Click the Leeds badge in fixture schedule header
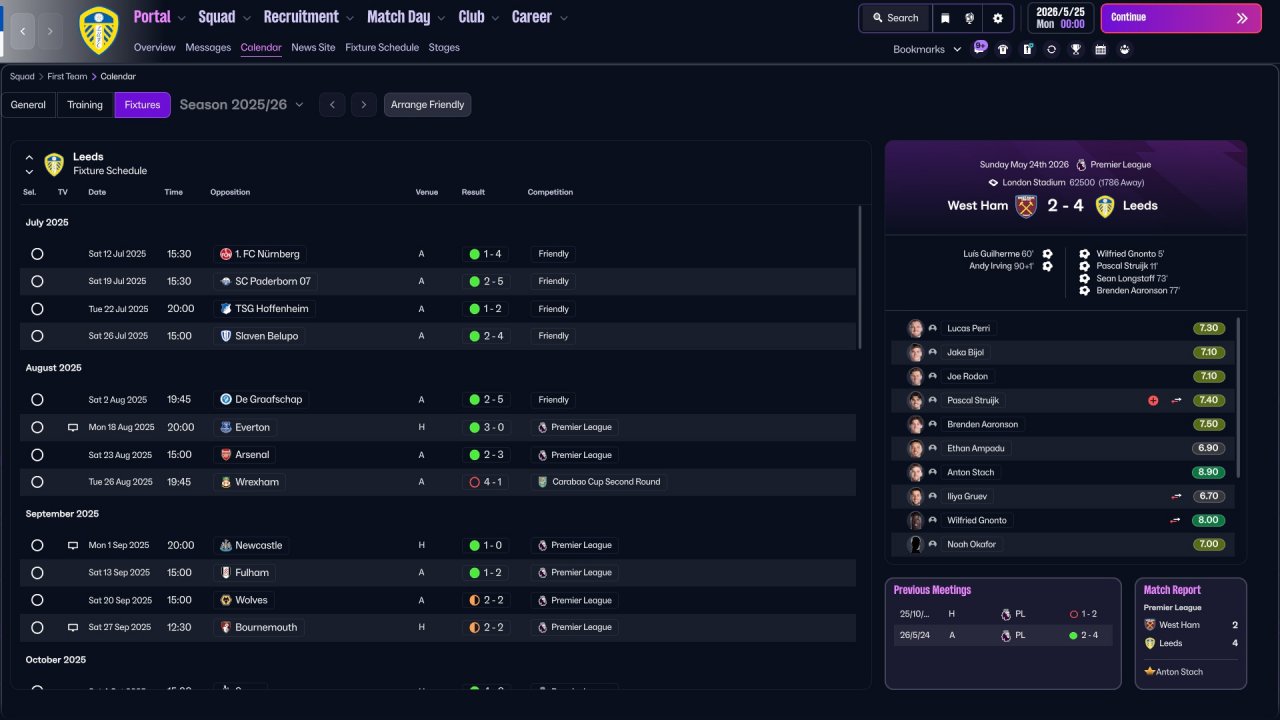Viewport: 1280px width, 720px height. [55, 164]
